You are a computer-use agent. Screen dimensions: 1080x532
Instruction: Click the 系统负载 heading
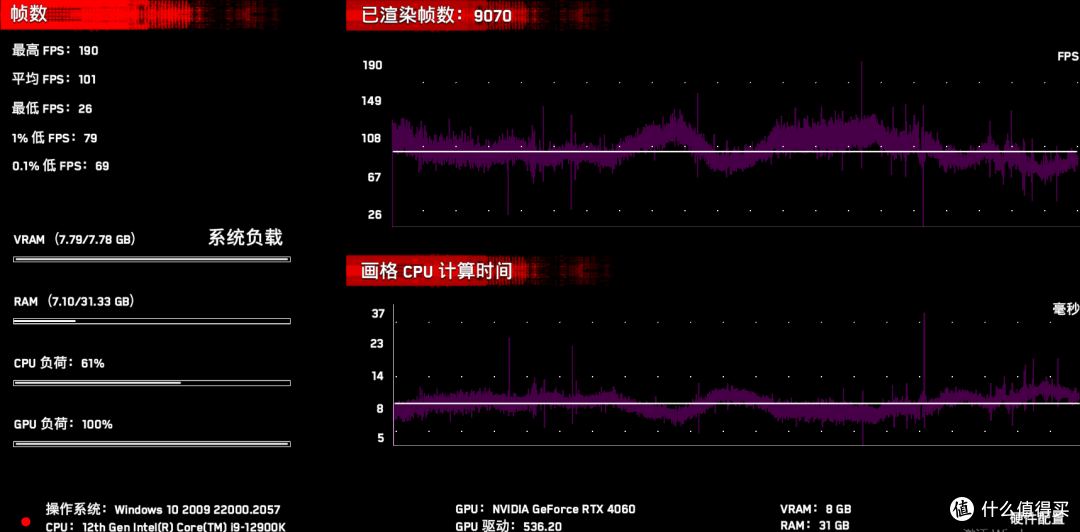(x=245, y=238)
